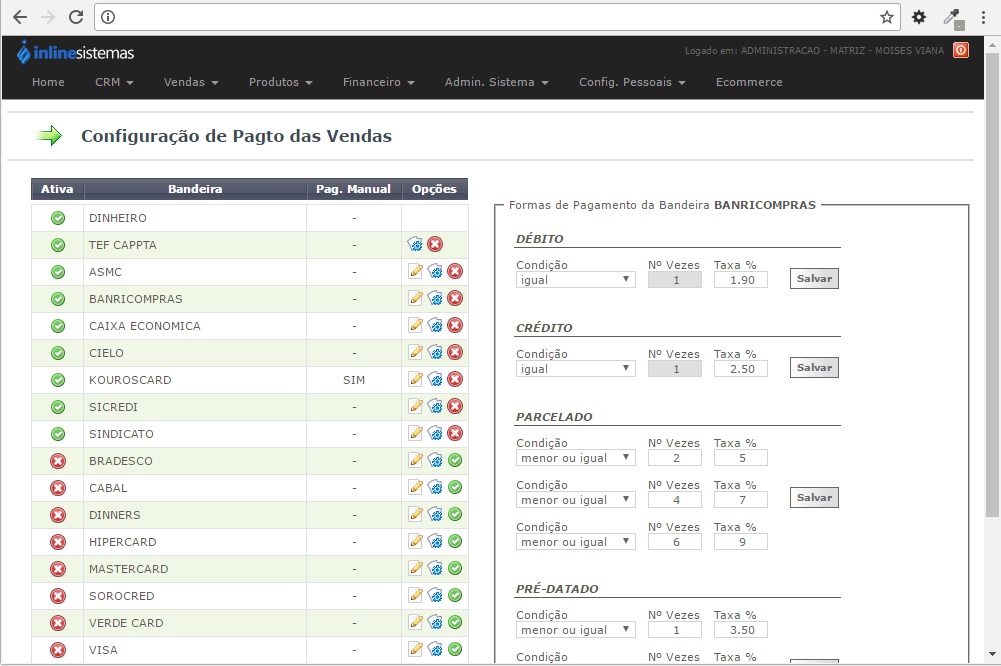Click the edit pencil icon for KOUROSCARD
The width and height of the screenshot is (1001, 666).
(416, 379)
